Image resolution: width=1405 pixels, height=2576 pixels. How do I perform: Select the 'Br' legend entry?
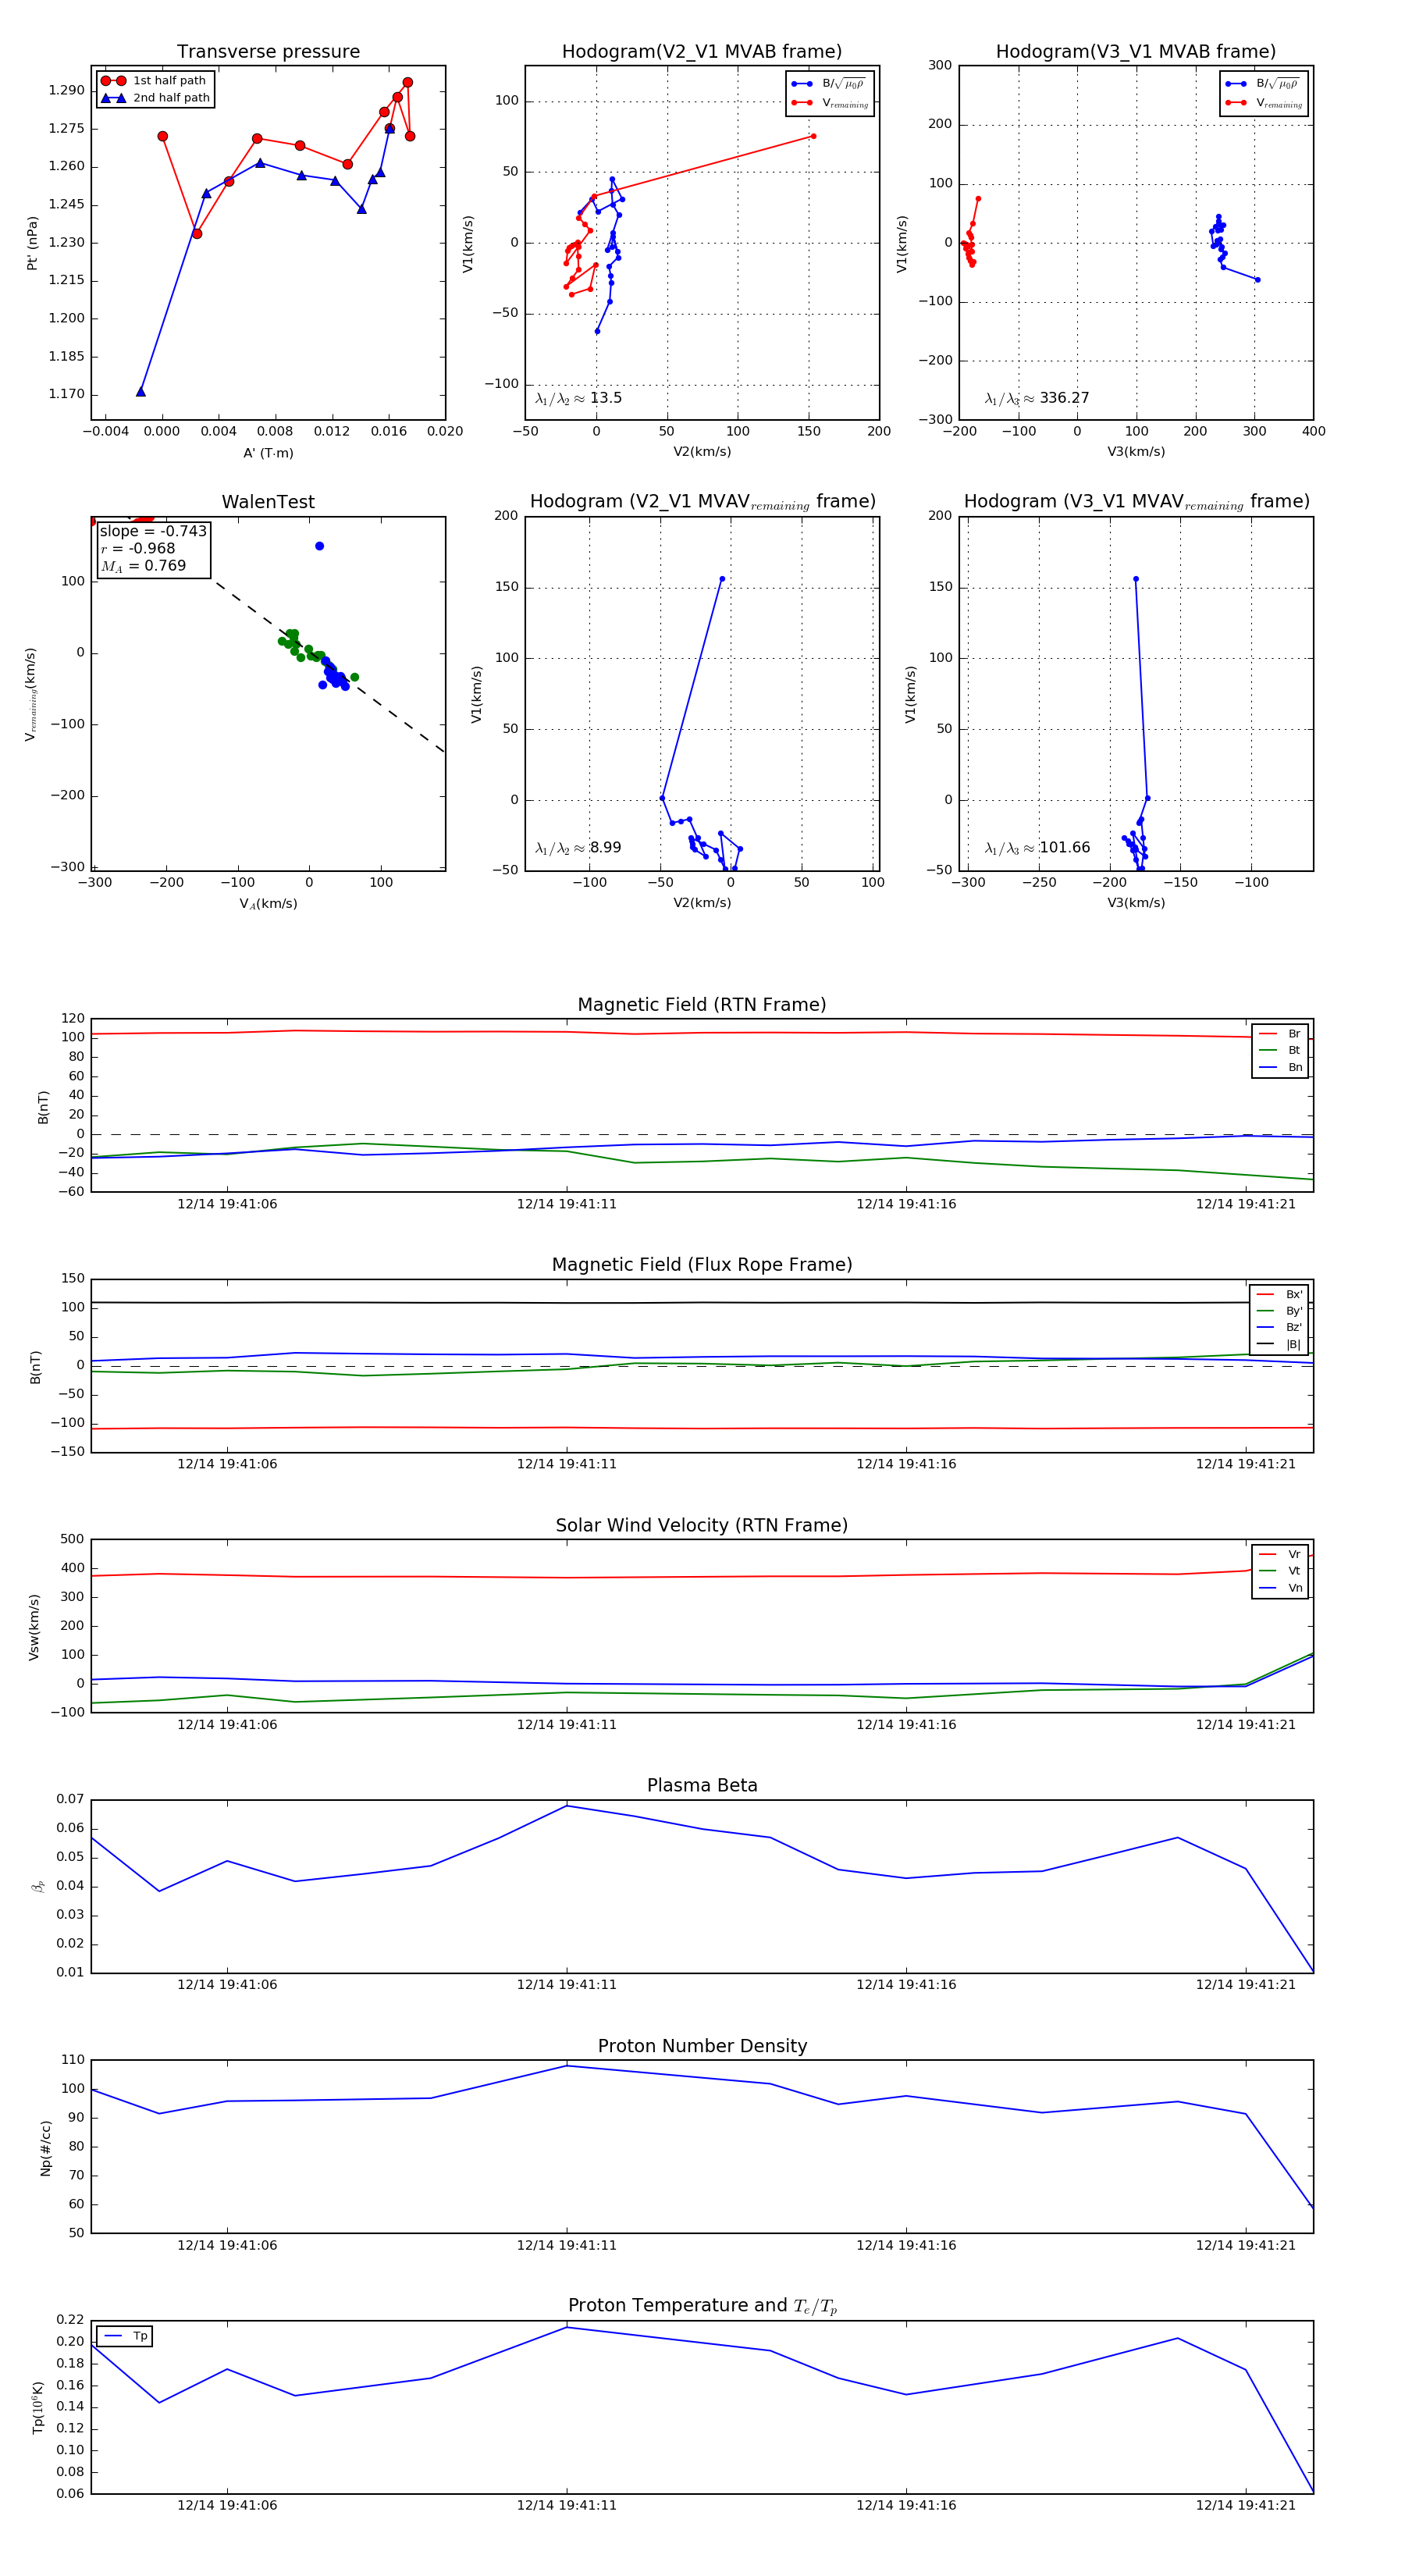tap(1280, 1034)
